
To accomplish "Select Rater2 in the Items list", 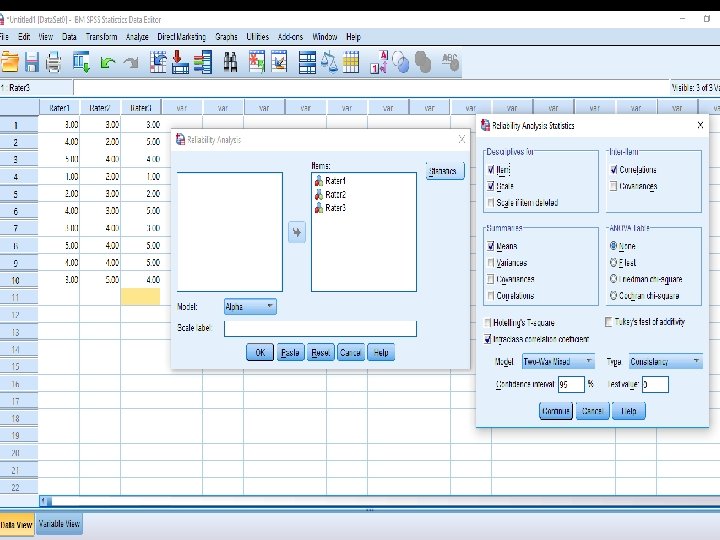I will click(x=335, y=195).
